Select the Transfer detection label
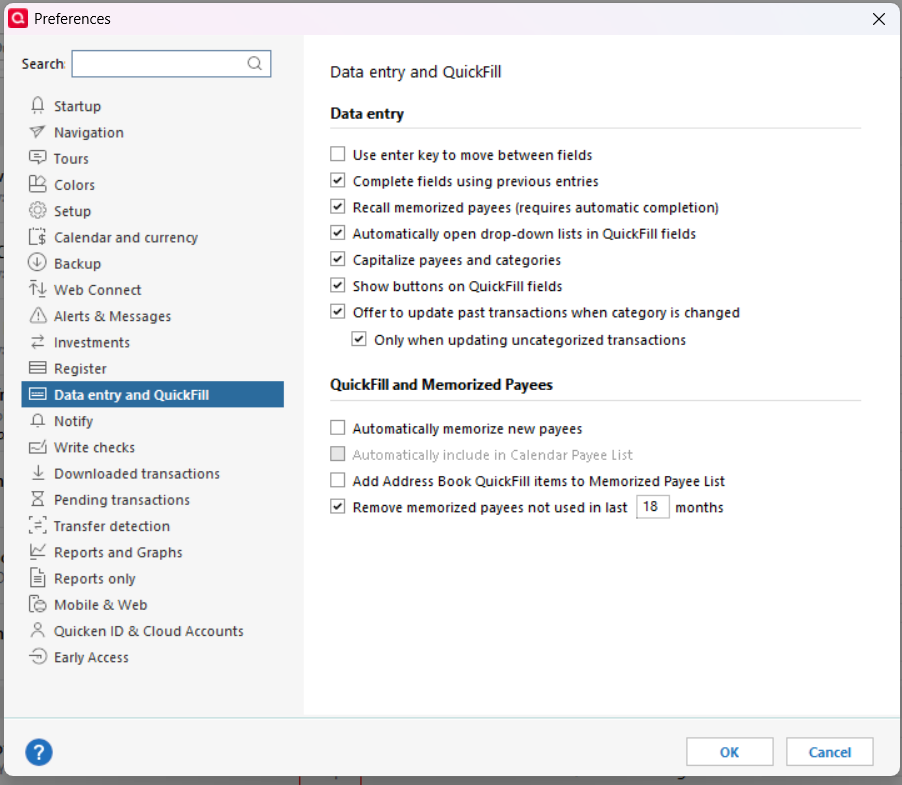The image size is (902, 785). pyautogui.click(x=112, y=526)
